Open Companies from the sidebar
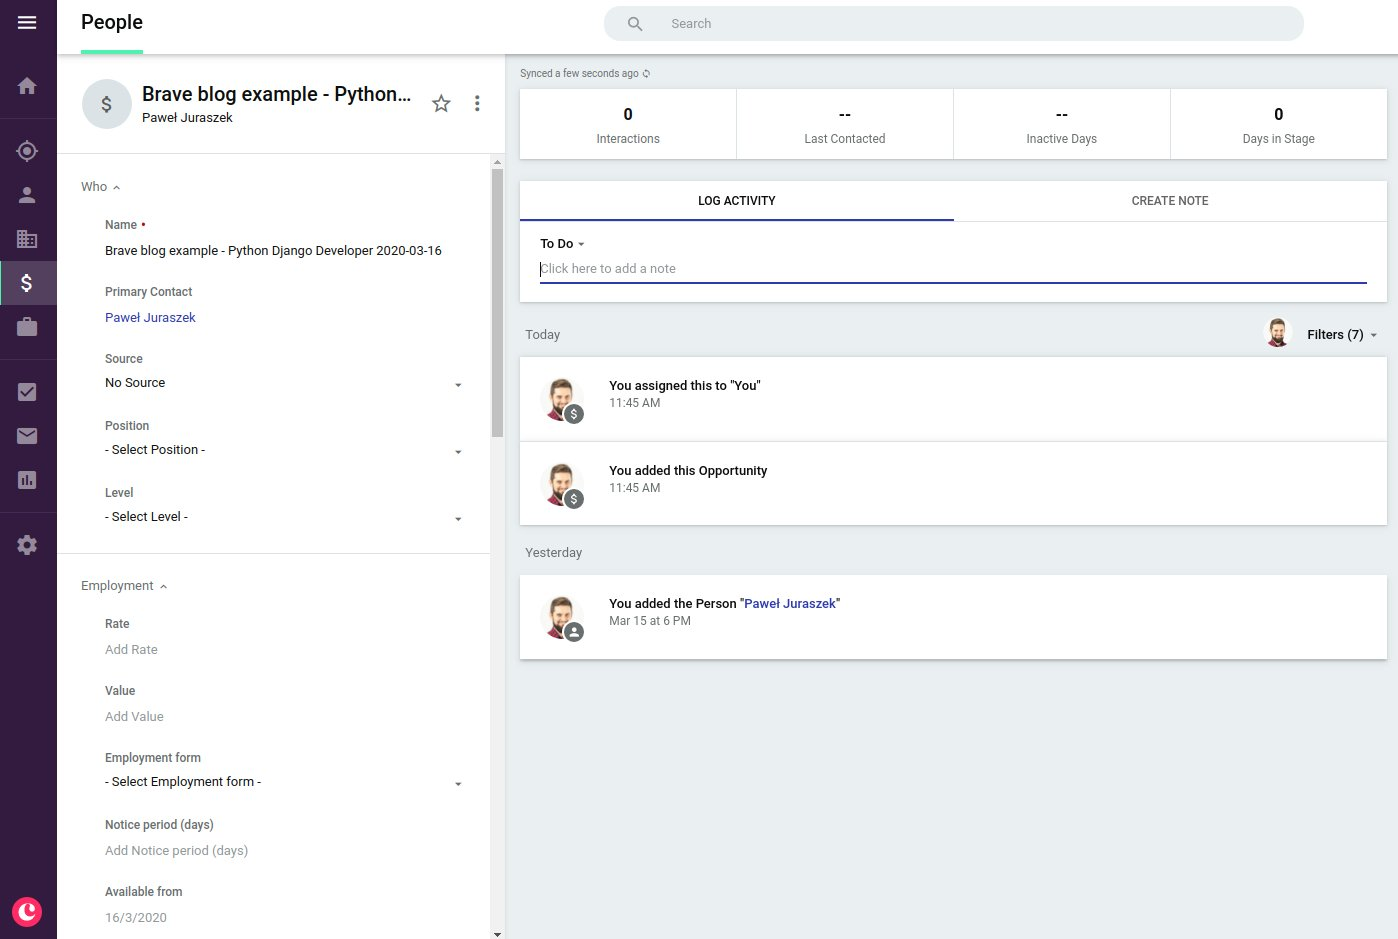Viewport: 1398px width, 939px height. pos(27,239)
